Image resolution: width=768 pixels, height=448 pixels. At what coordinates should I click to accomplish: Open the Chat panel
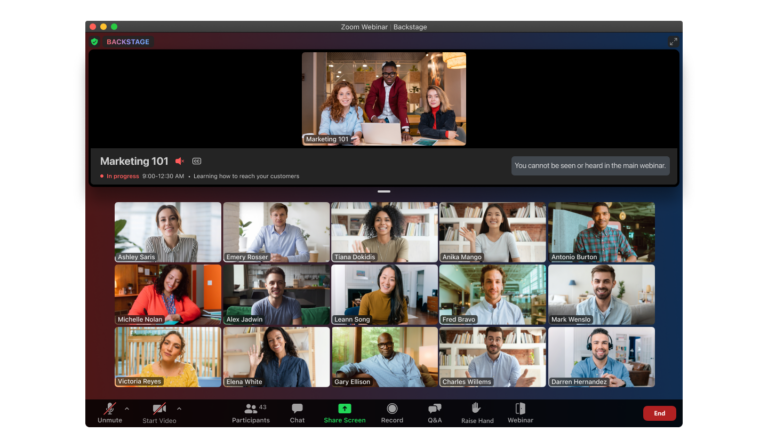297,413
